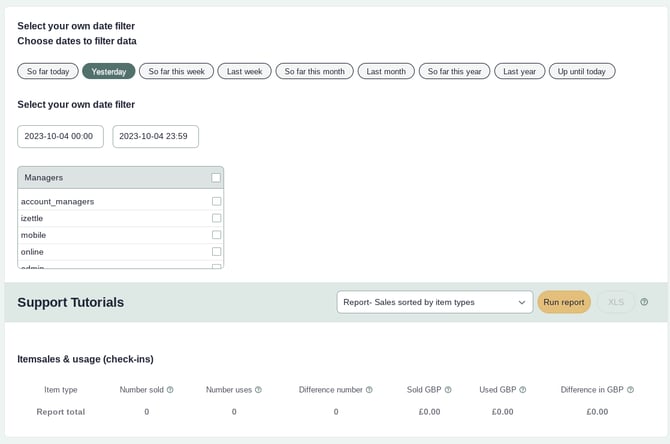
Task: Enable the izettle checkbox
Action: [216, 218]
